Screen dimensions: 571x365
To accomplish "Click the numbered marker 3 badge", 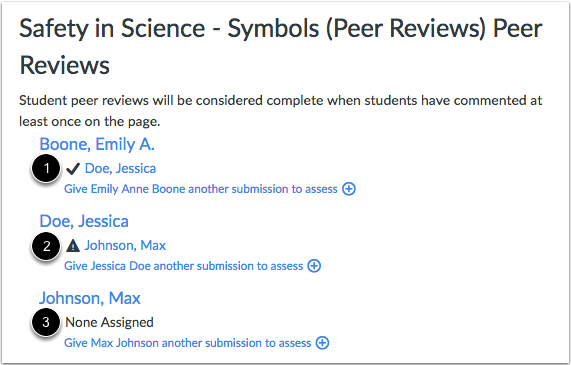I will (46, 322).
